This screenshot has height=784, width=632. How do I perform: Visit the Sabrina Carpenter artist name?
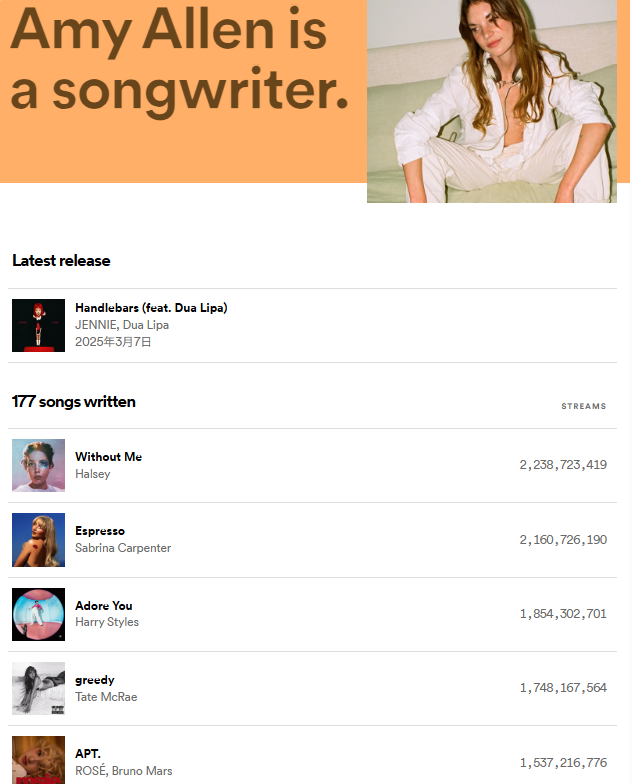(123, 548)
